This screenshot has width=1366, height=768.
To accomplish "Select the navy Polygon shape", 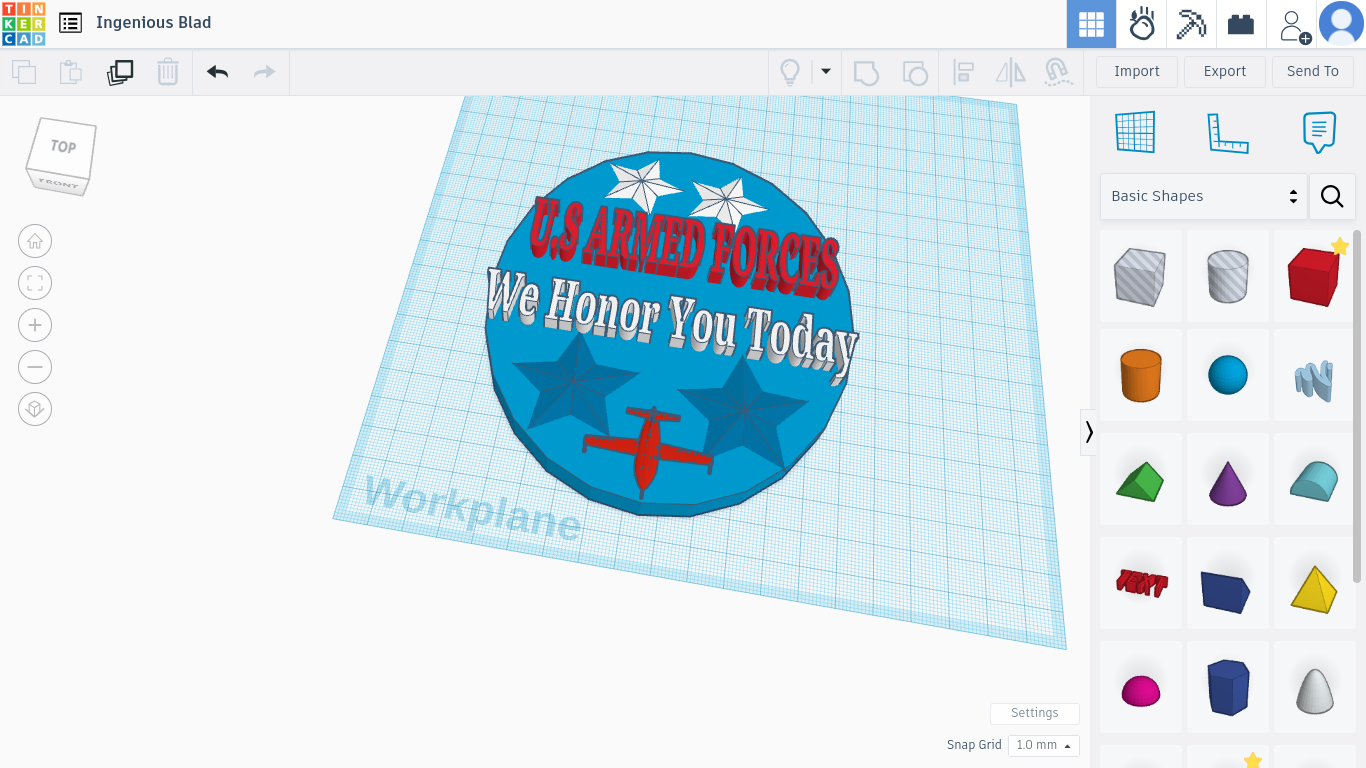I will tap(1227, 687).
